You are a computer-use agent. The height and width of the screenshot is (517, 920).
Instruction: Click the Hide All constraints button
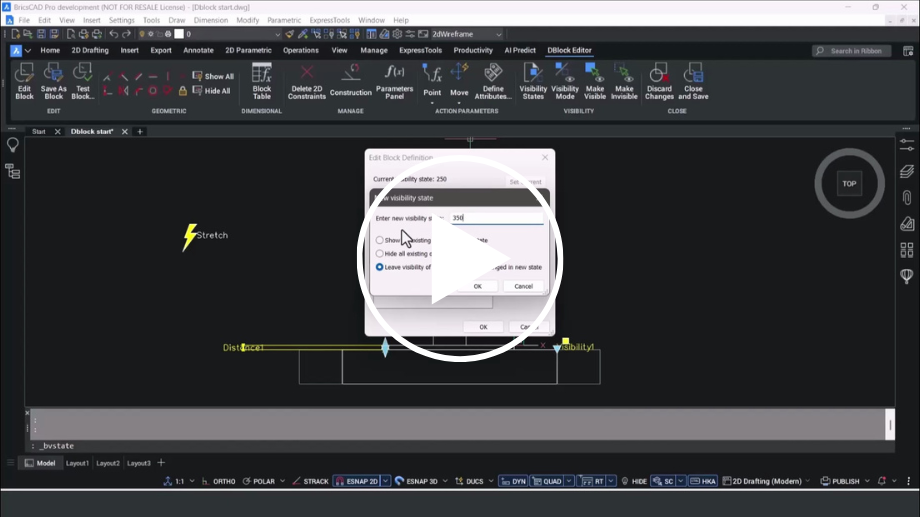(211, 91)
